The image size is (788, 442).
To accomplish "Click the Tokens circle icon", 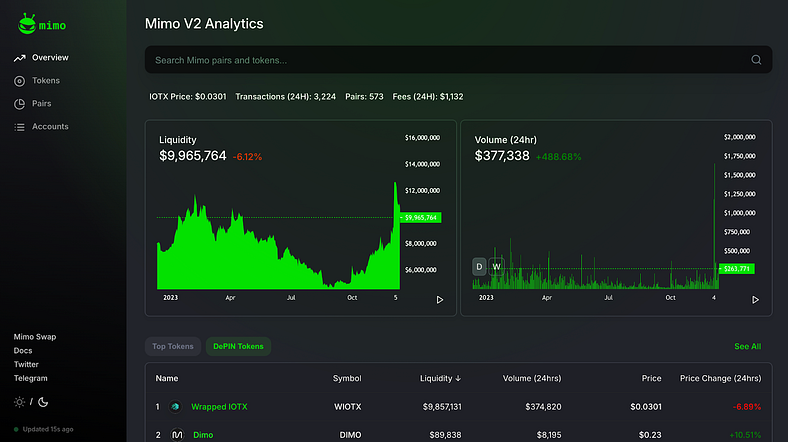I will coord(20,81).
